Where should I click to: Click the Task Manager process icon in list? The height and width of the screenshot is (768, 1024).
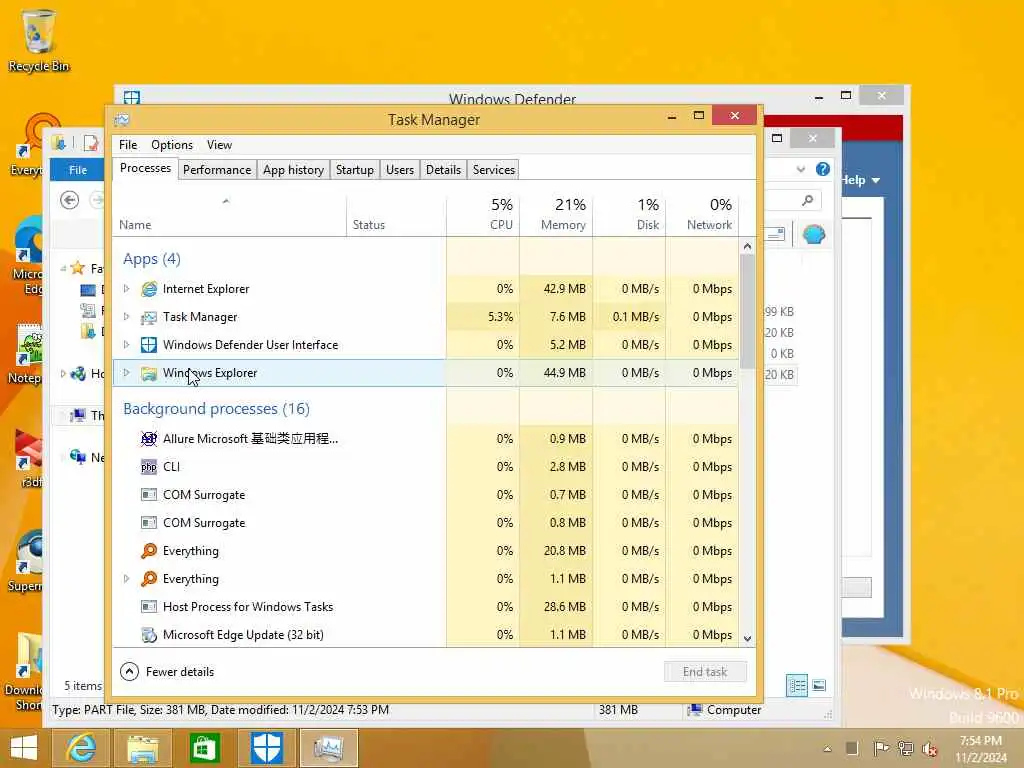149,317
